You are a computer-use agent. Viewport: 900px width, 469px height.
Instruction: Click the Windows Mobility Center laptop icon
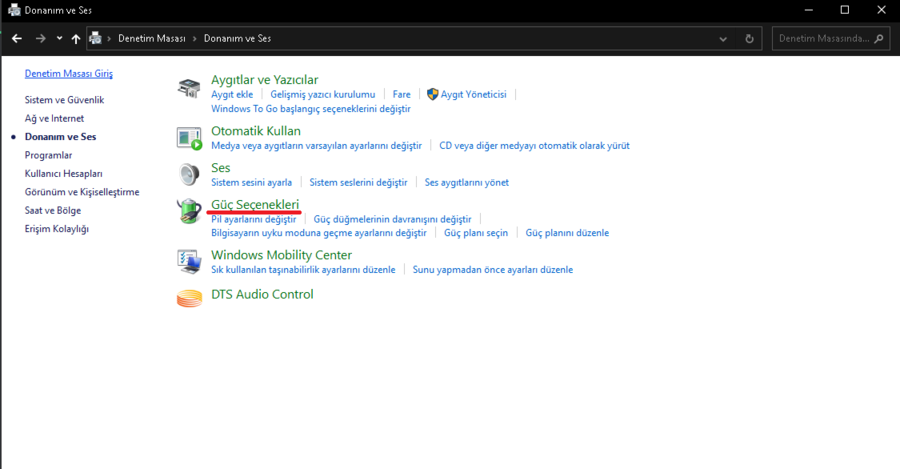[x=189, y=262]
